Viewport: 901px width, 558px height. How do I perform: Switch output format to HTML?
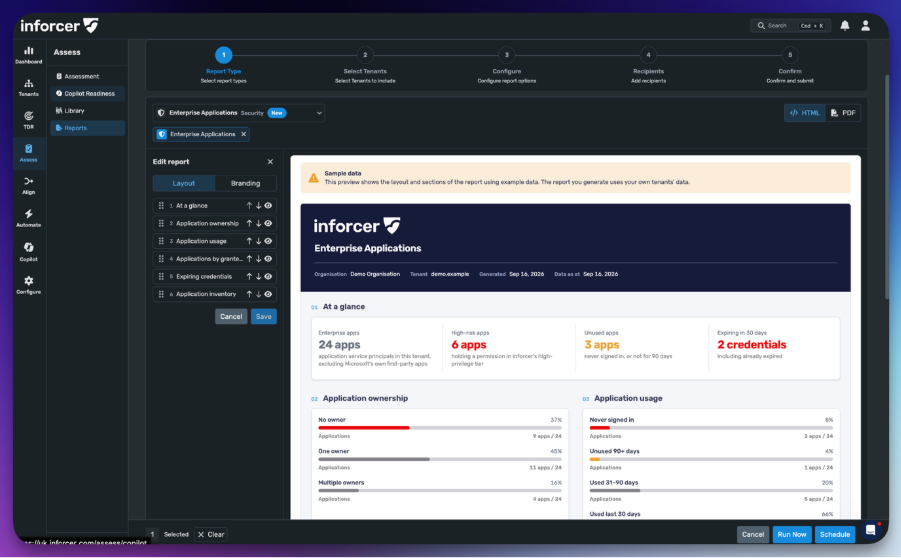coord(804,113)
